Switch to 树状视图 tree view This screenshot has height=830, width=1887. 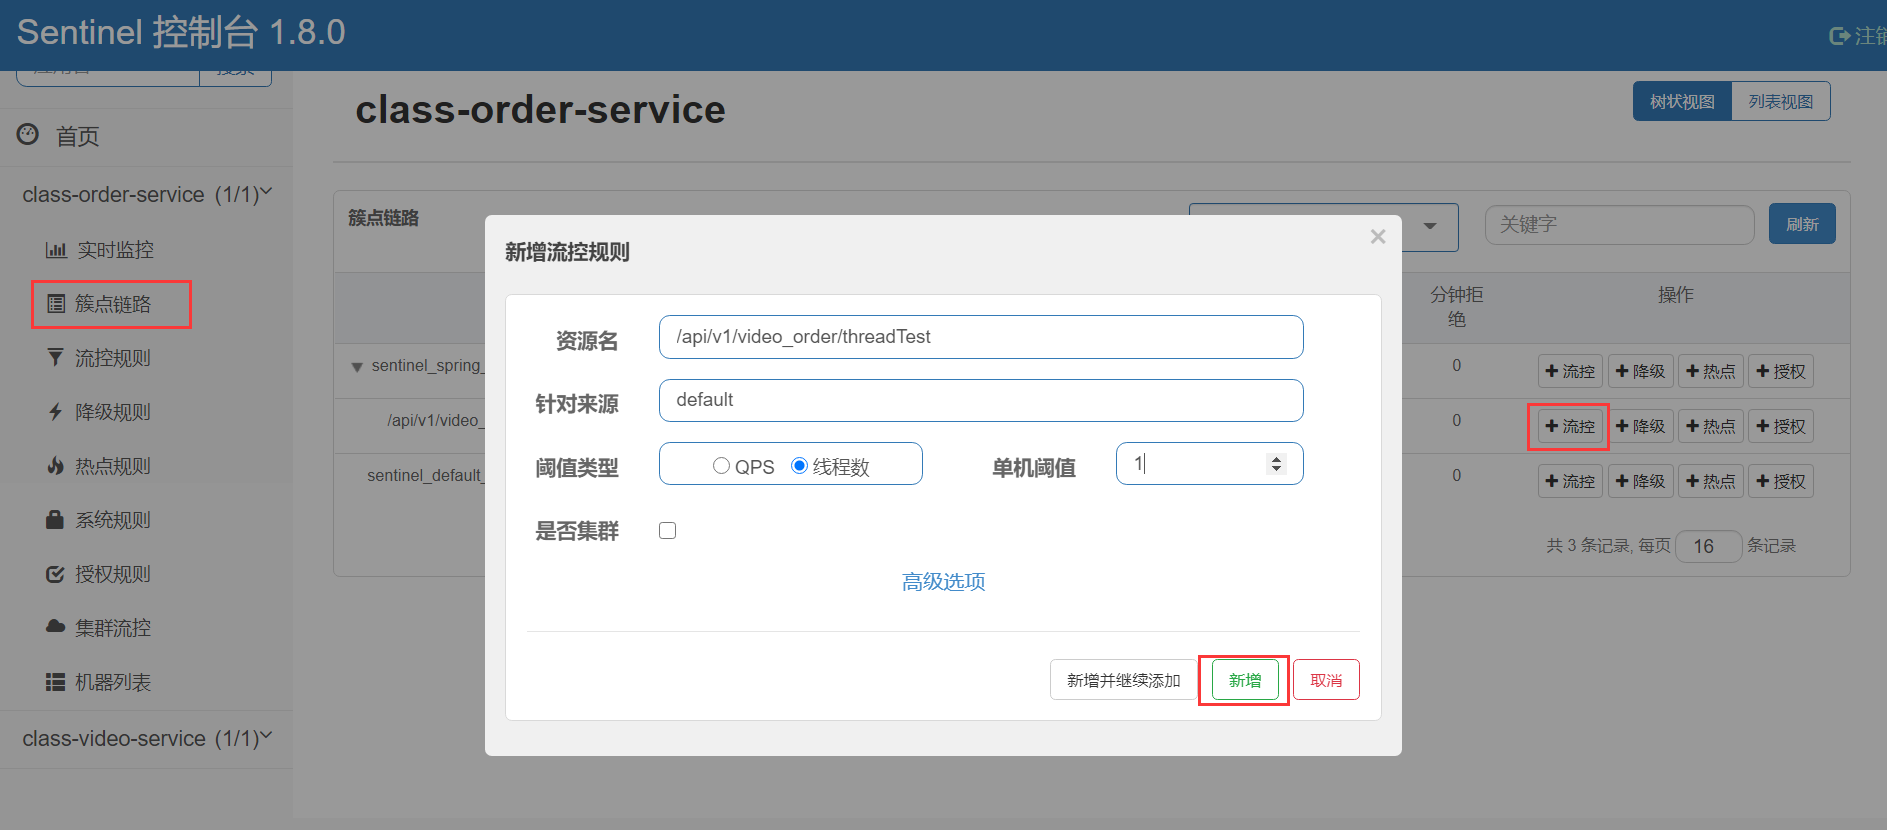(x=1682, y=101)
